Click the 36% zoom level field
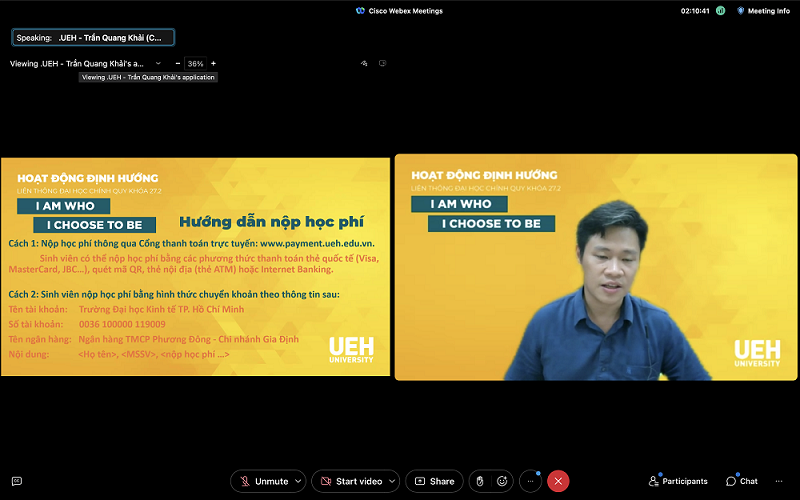The height and width of the screenshot is (500, 800). click(x=195, y=63)
